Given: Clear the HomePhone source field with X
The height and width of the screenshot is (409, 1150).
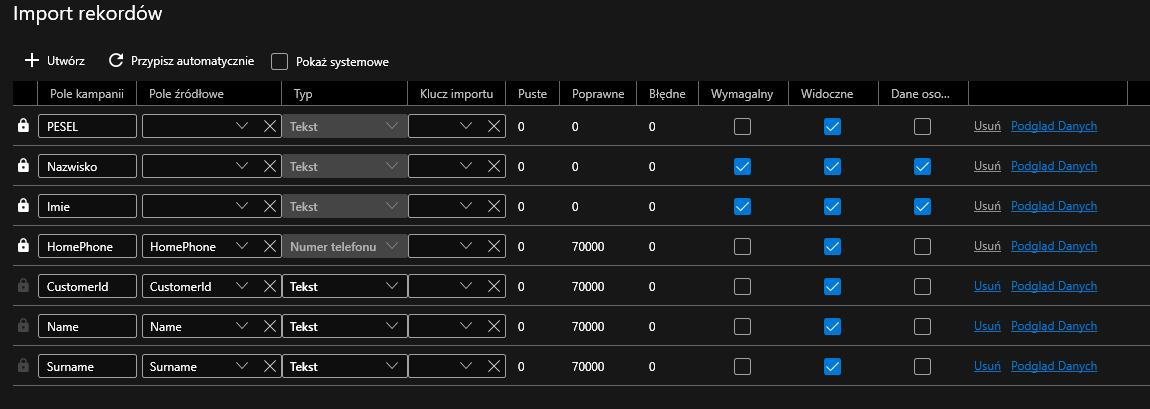Looking at the screenshot, I should (269, 246).
